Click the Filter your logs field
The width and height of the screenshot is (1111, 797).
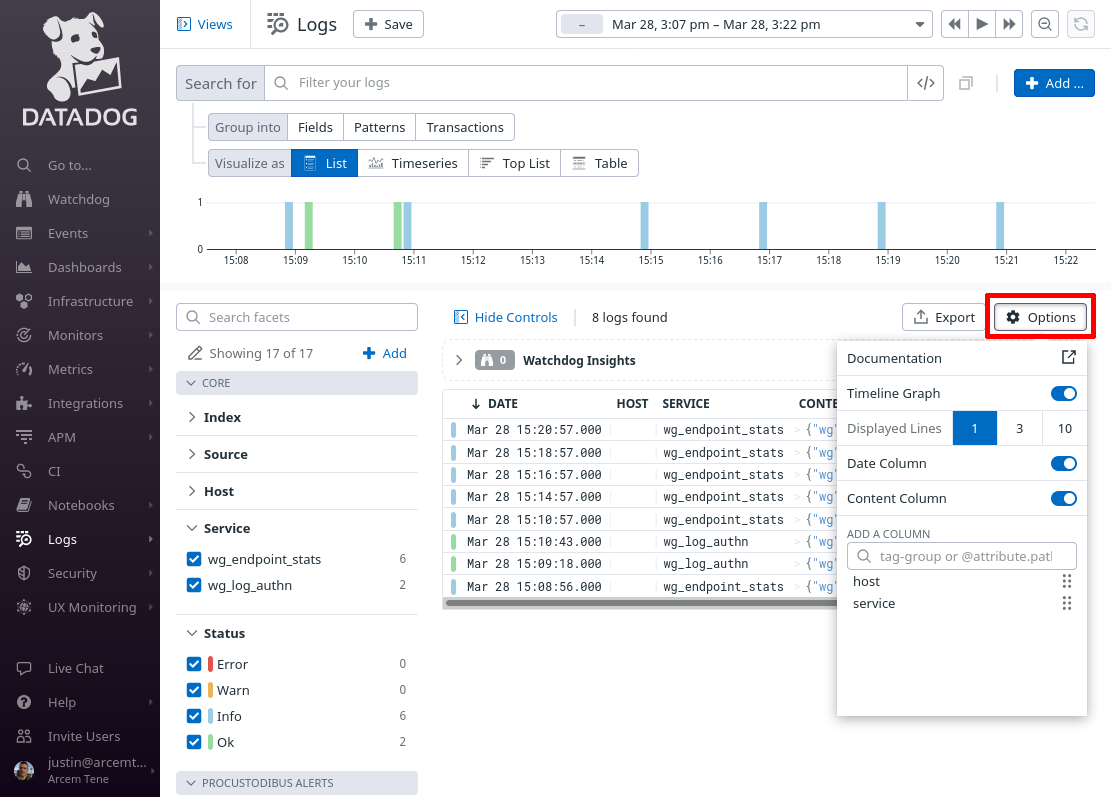[586, 83]
